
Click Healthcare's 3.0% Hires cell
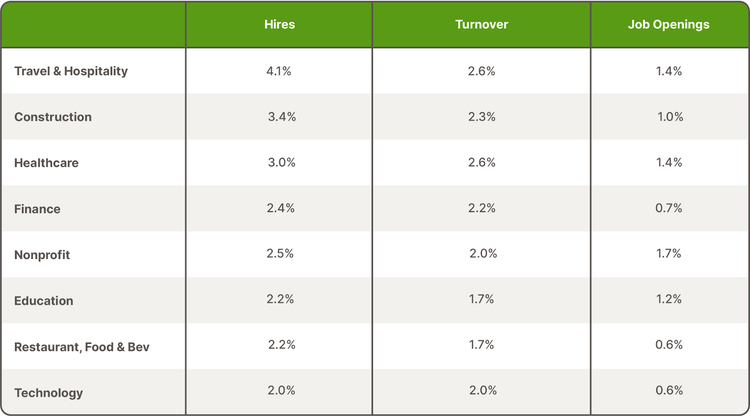pos(281,163)
